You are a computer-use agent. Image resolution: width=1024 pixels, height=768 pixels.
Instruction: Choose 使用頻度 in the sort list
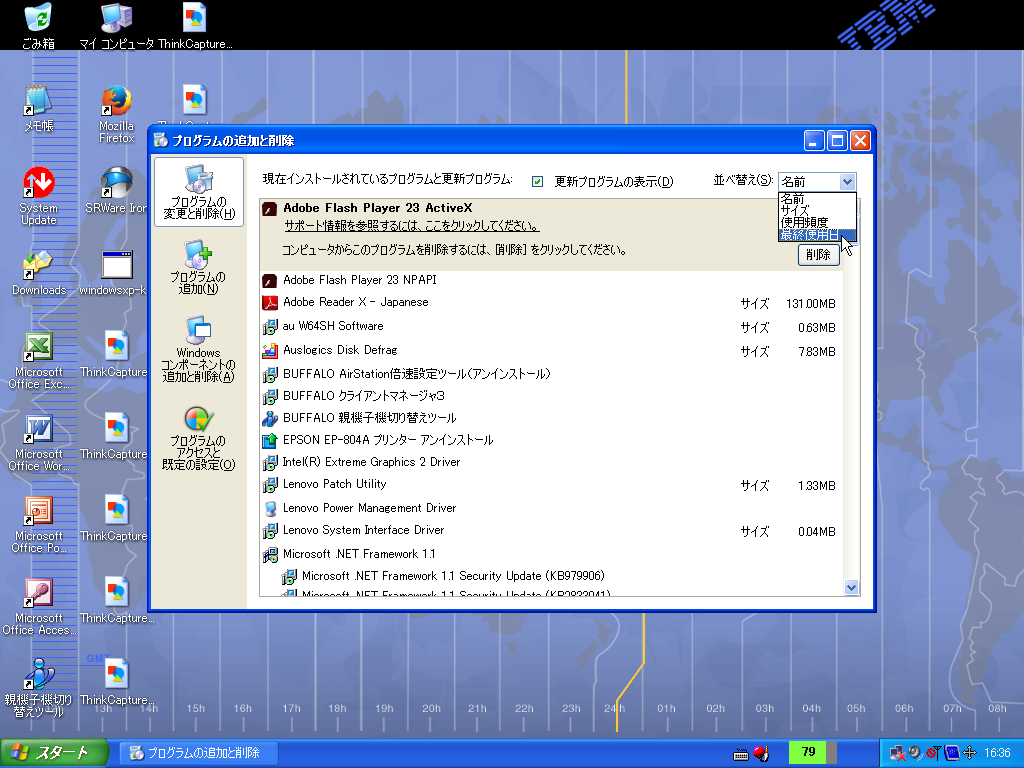[816, 223]
